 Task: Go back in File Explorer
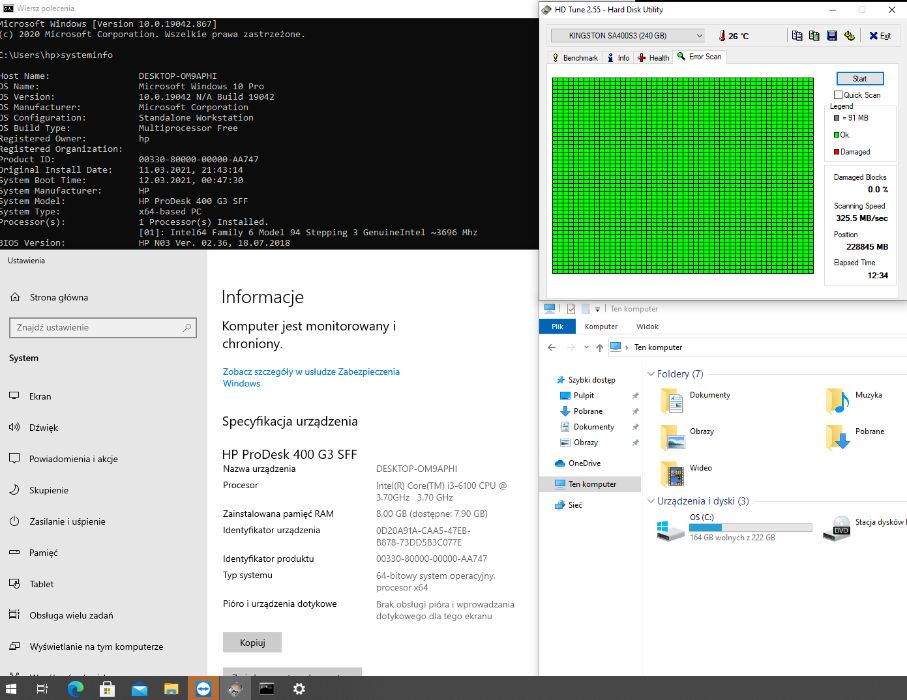[x=552, y=347]
